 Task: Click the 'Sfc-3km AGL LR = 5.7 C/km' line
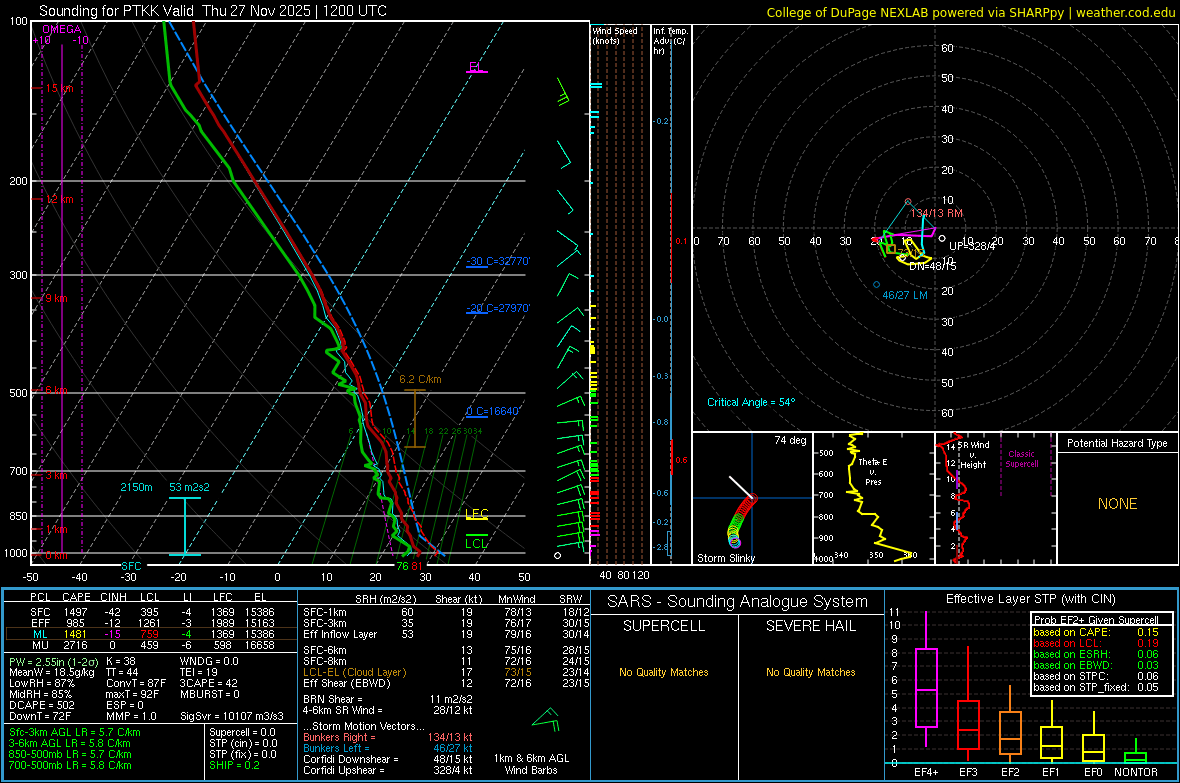click(75, 732)
